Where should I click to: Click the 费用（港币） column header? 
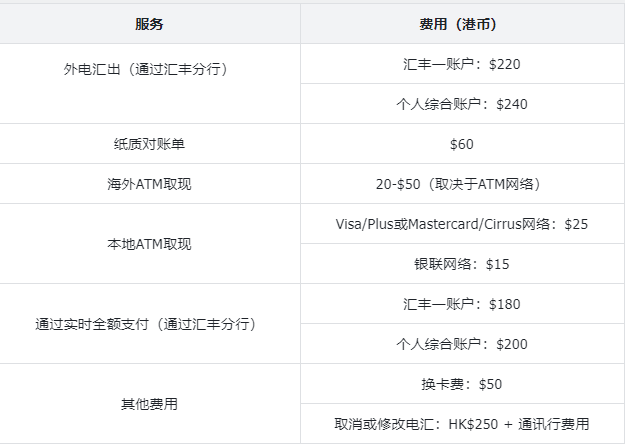tap(462, 24)
